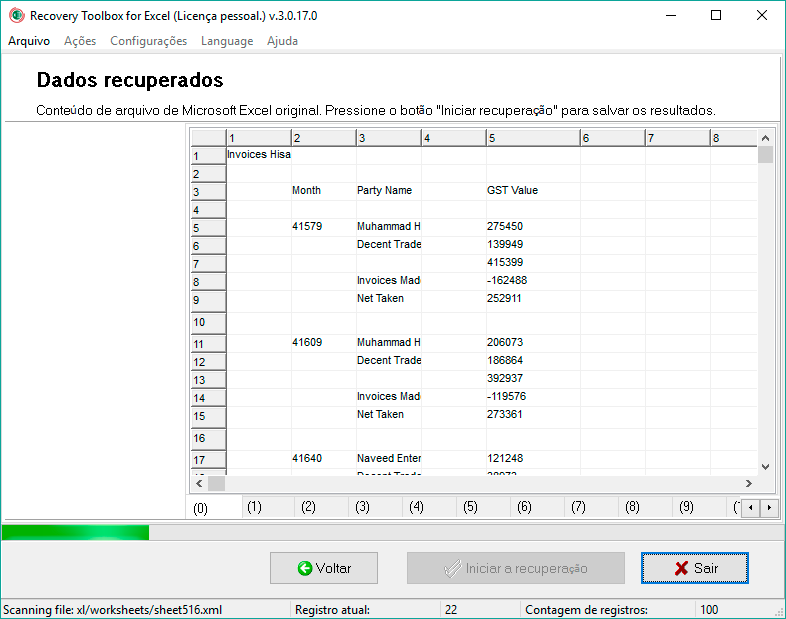Click the red X icon on Sair
This screenshot has width=786, height=619.
[681, 568]
